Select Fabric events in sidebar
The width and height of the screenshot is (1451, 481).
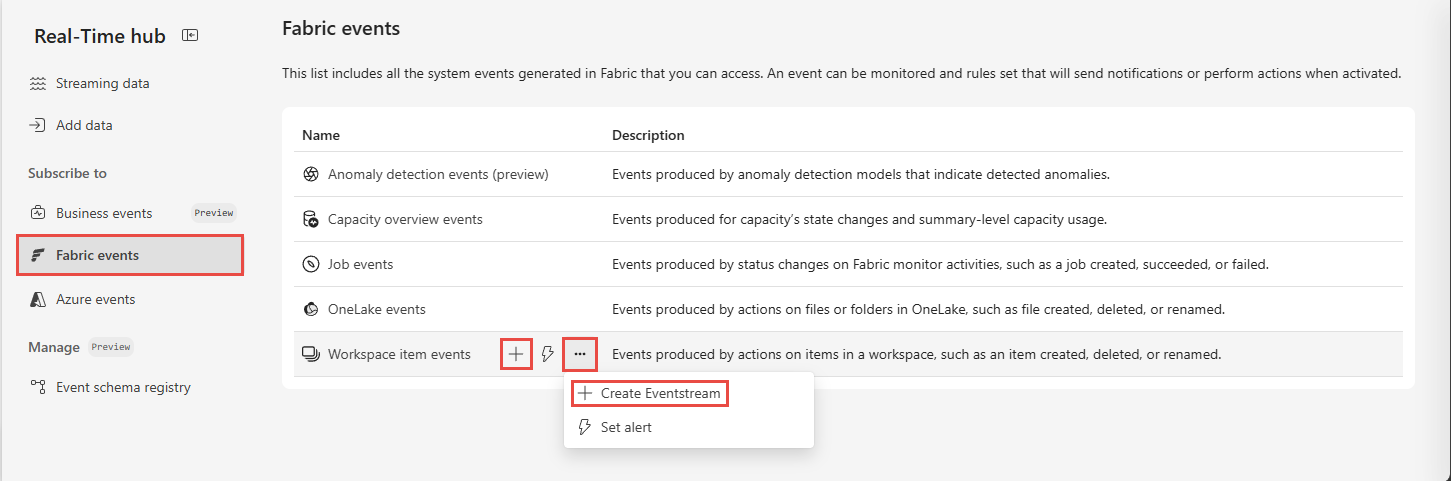[130, 255]
